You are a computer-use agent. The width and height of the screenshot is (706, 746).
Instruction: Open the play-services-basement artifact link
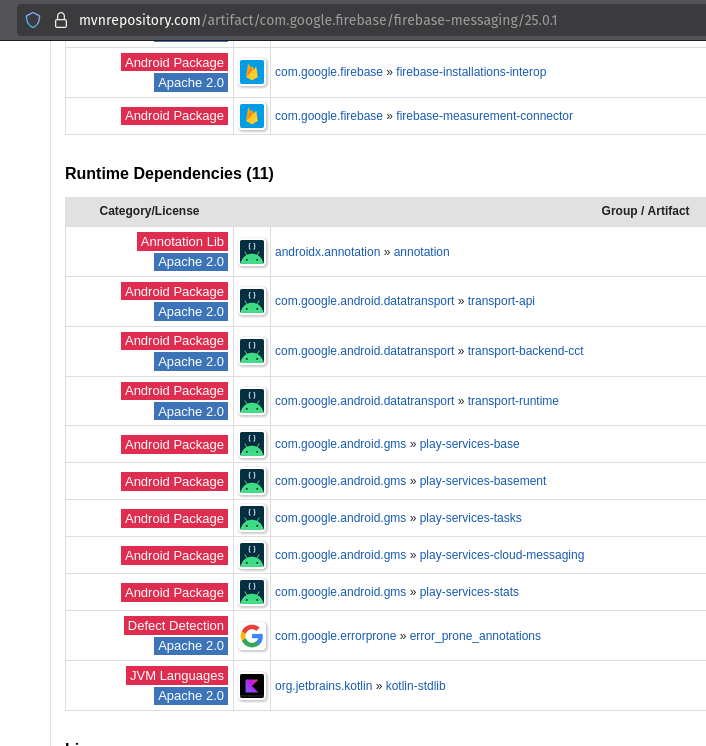point(482,481)
